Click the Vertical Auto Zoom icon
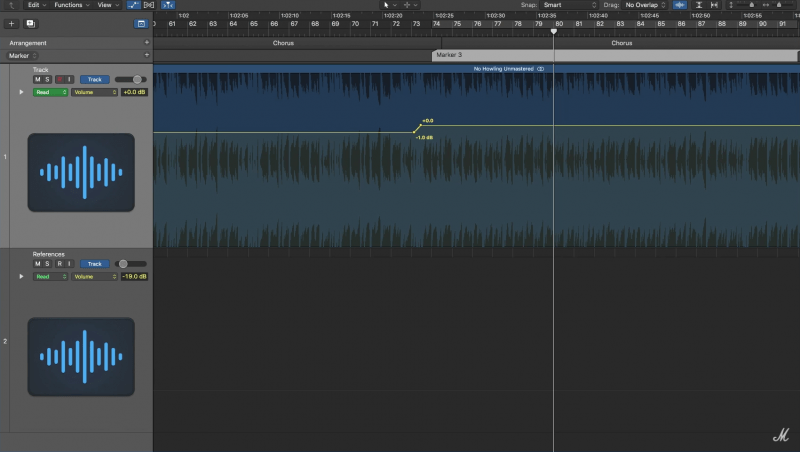 click(699, 5)
